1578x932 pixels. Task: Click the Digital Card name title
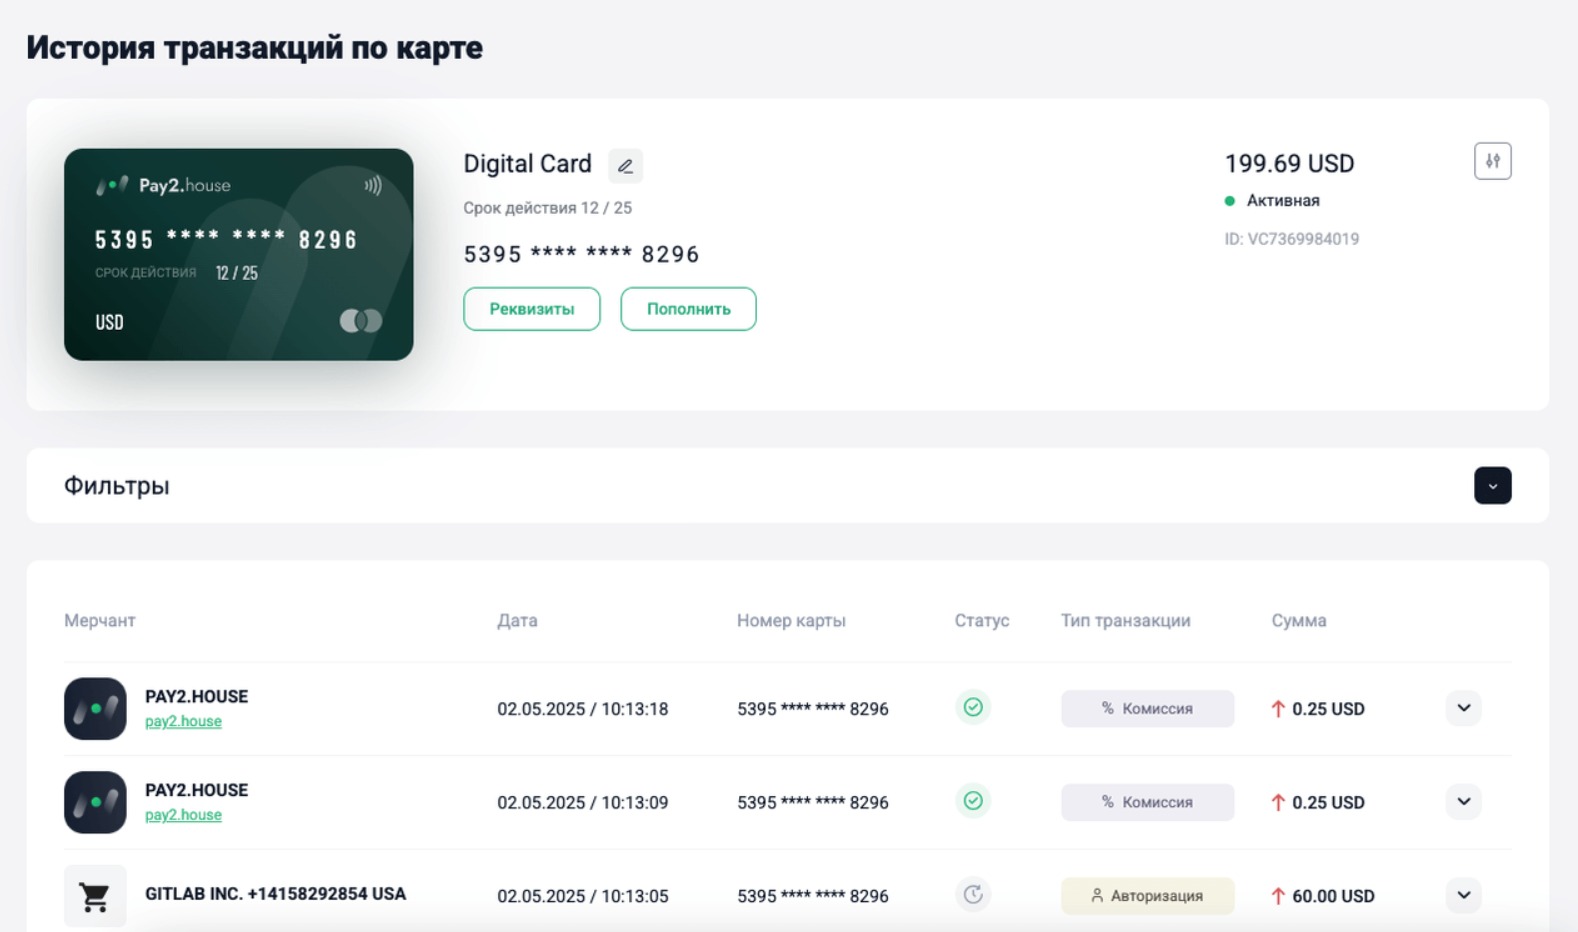tap(527, 164)
